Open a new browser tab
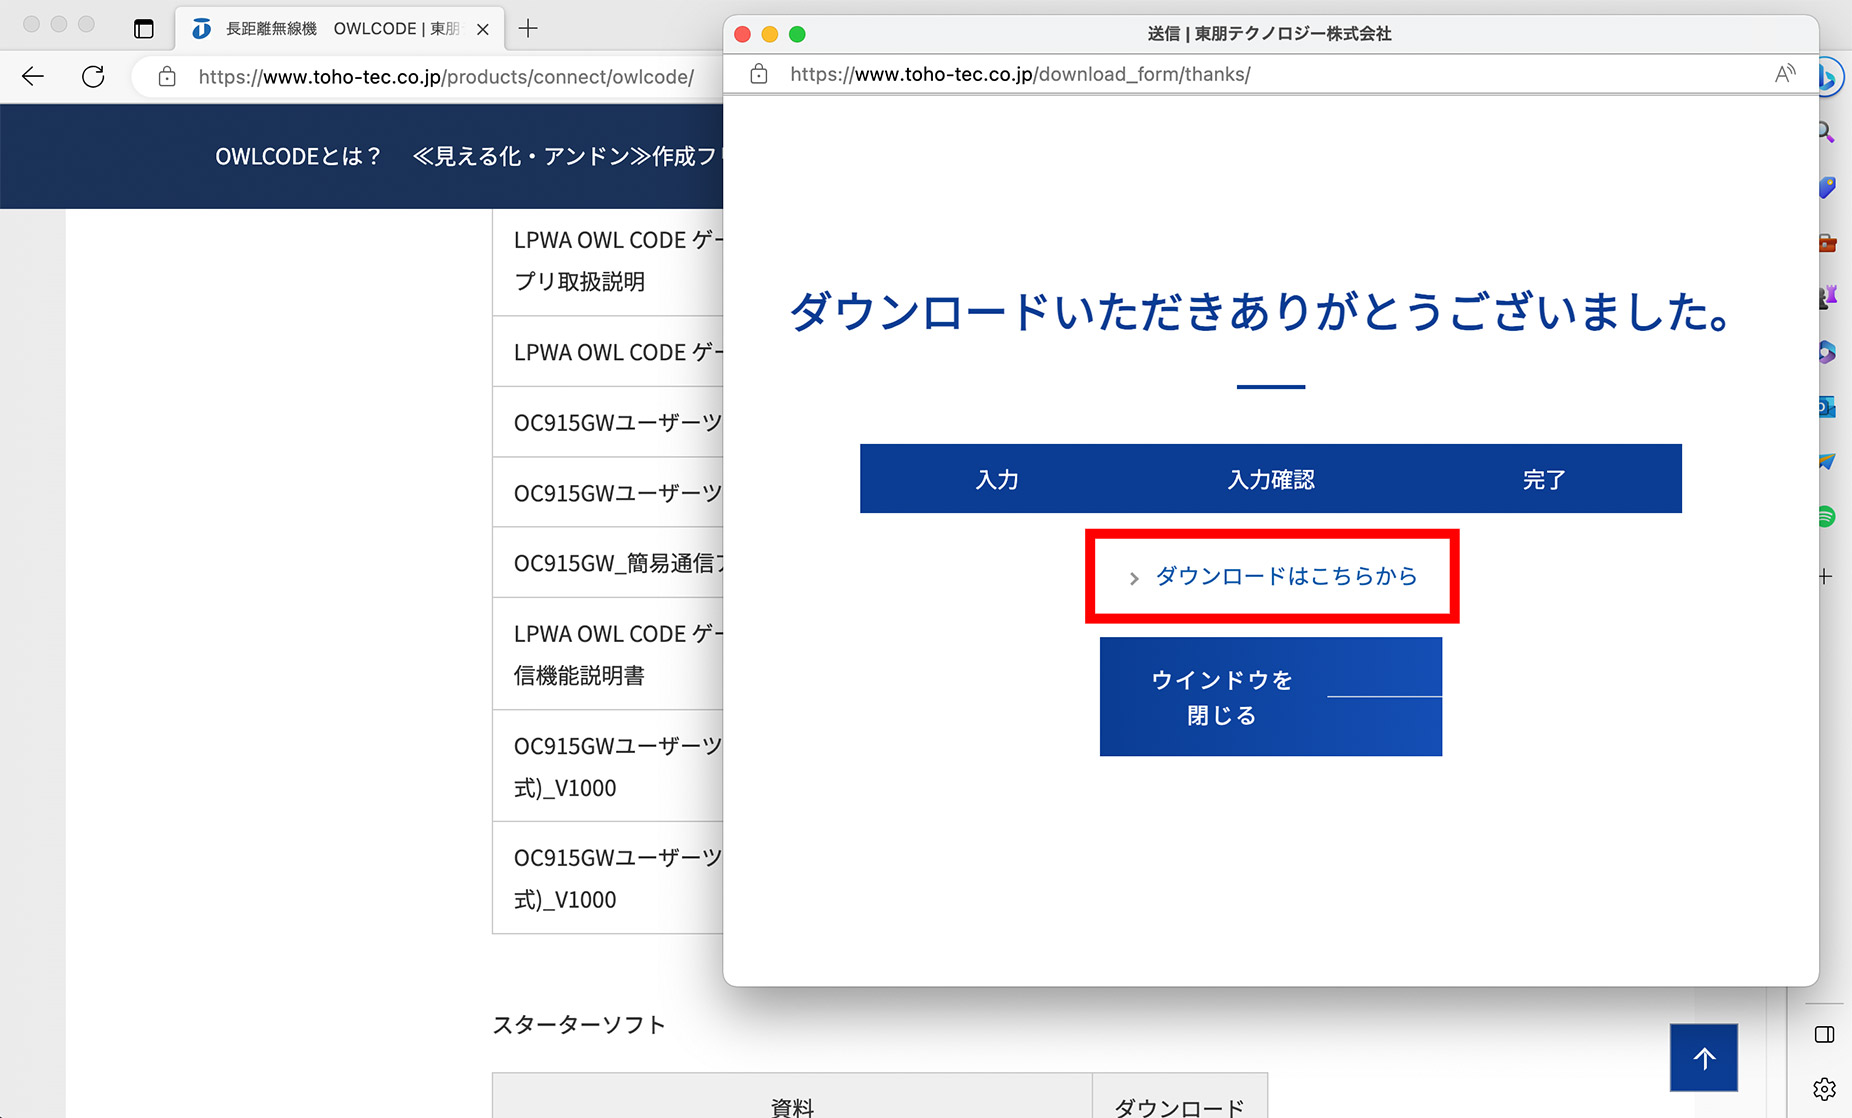The width and height of the screenshot is (1852, 1118). pos(528,29)
